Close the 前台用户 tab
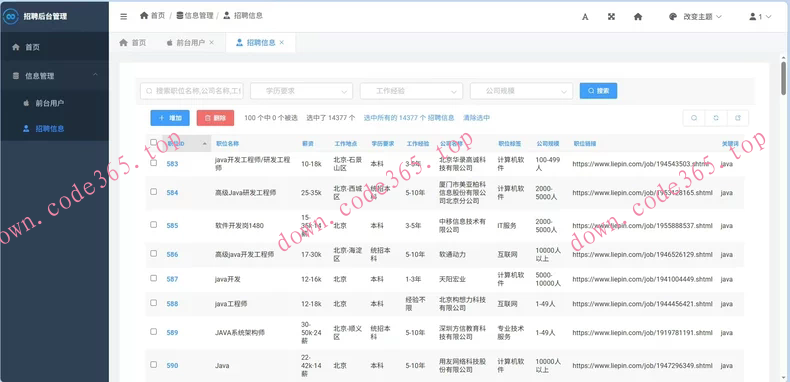The image size is (790, 382). pos(212,43)
